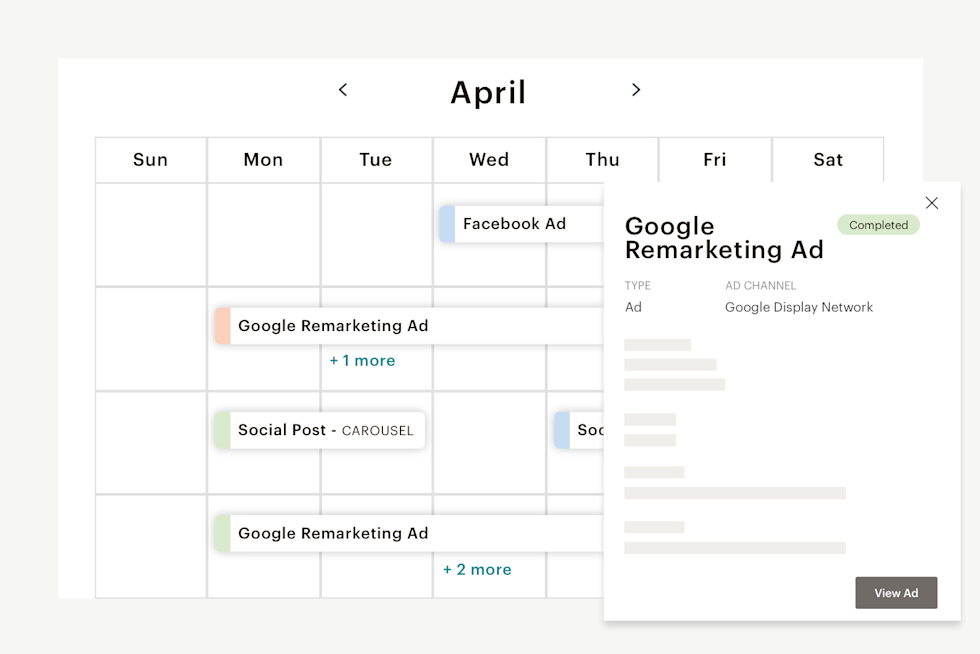Viewport: 980px width, 654px height.
Task: Advance to the next month
Action: [636, 90]
